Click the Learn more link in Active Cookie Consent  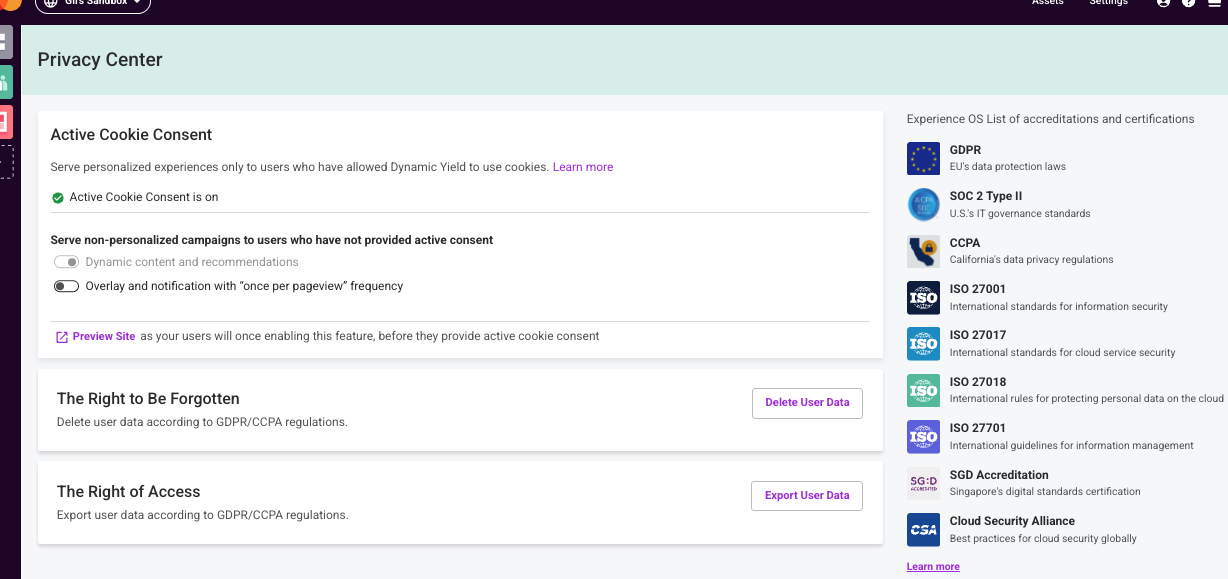pos(583,167)
